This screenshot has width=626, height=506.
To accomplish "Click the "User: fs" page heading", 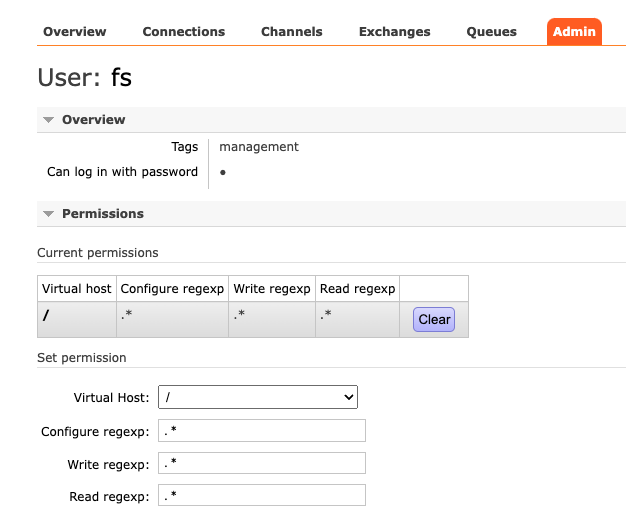I will pyautogui.click(x=85, y=78).
